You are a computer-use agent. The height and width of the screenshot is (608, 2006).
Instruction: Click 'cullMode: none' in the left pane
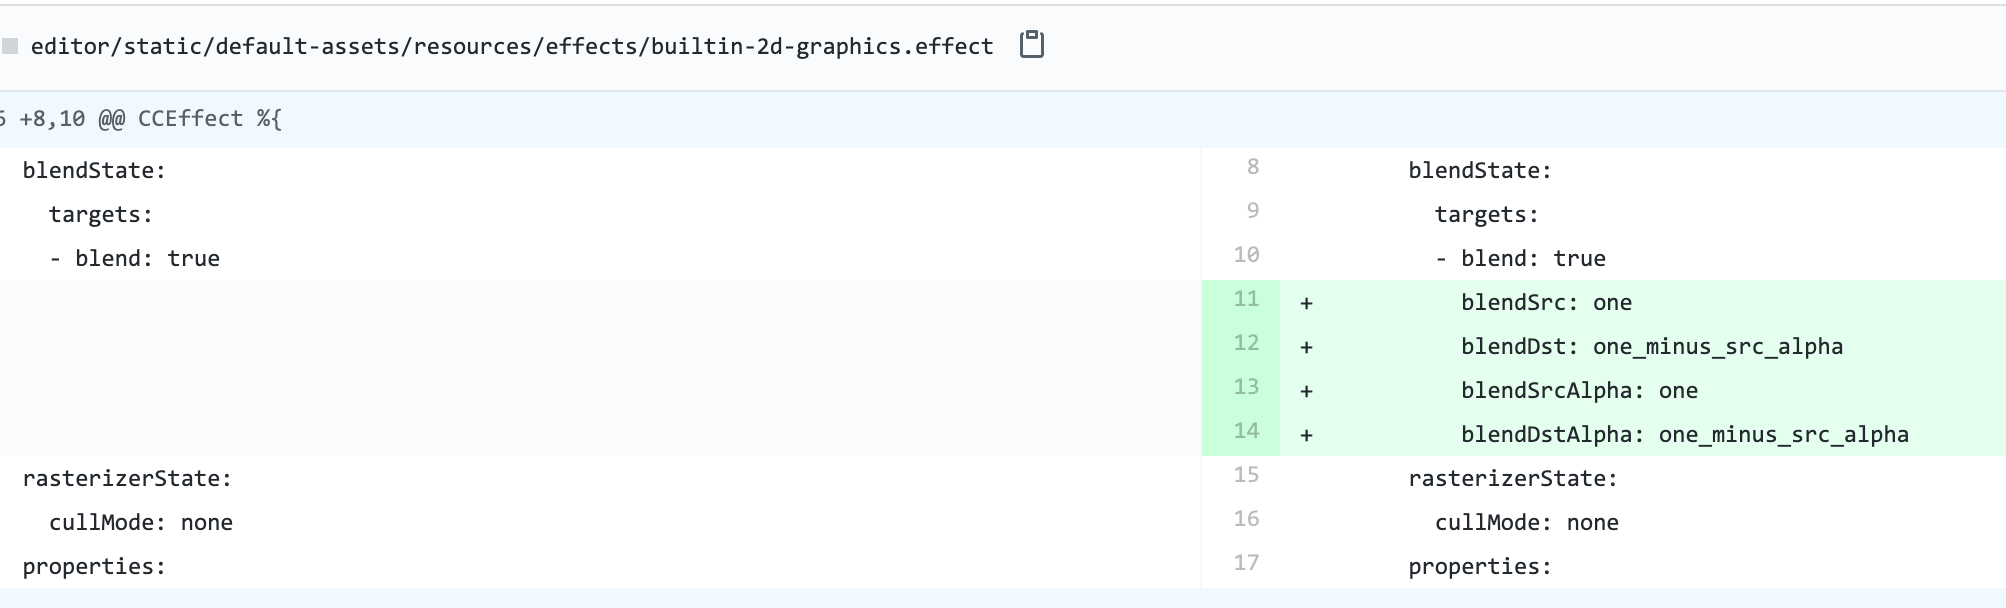(141, 523)
